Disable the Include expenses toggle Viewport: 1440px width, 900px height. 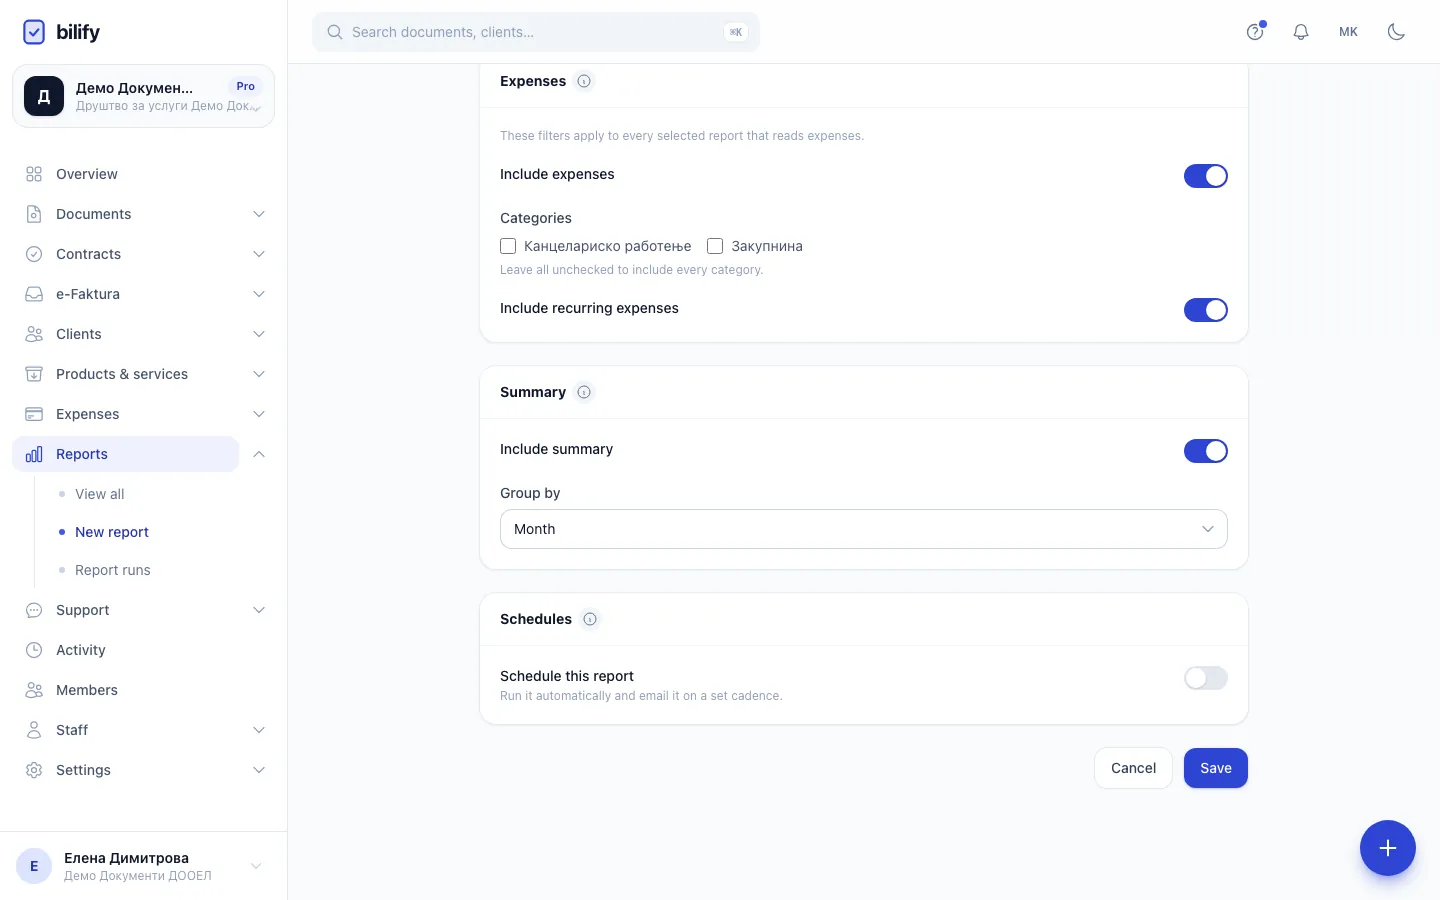coord(1206,176)
